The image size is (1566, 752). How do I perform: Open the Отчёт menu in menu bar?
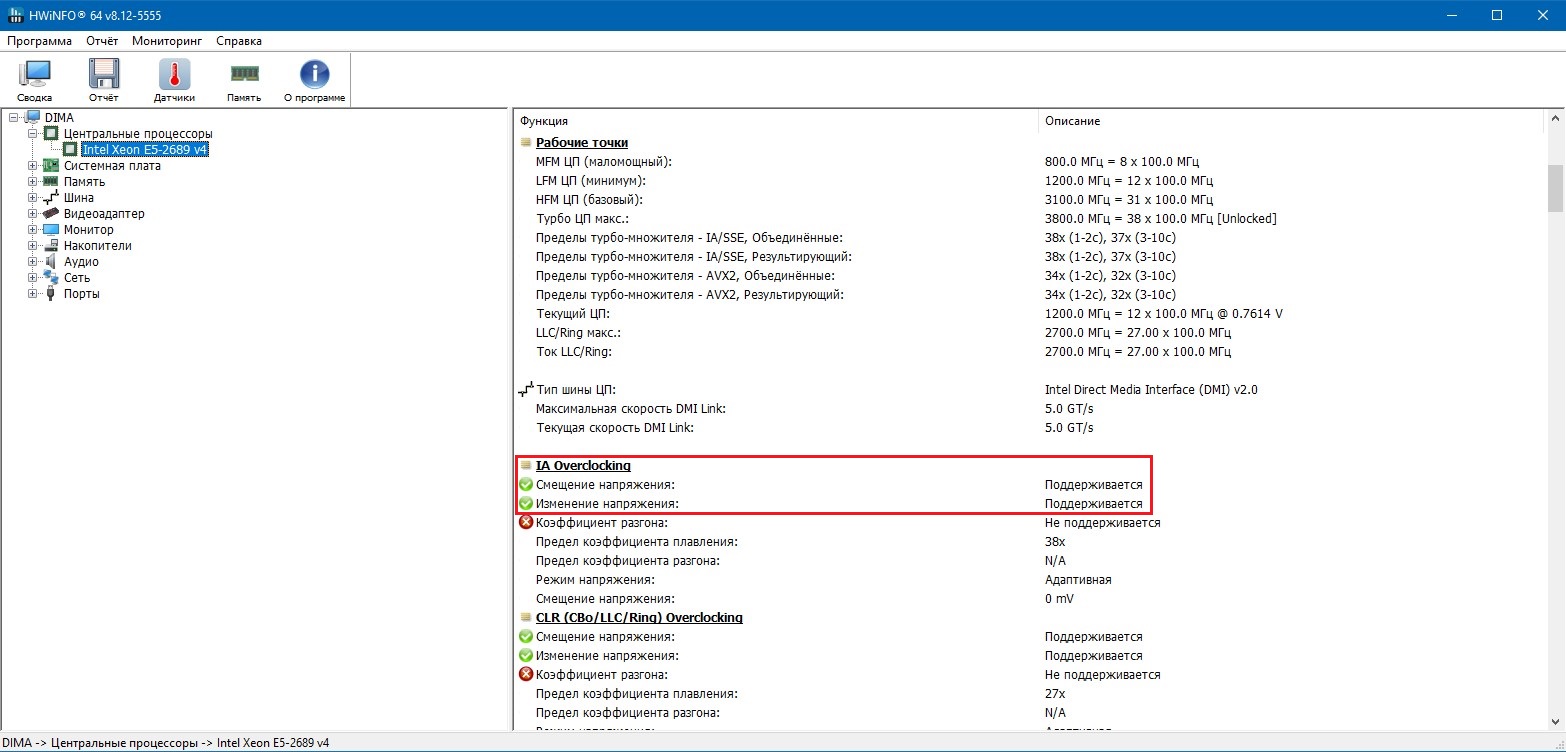pyautogui.click(x=102, y=41)
